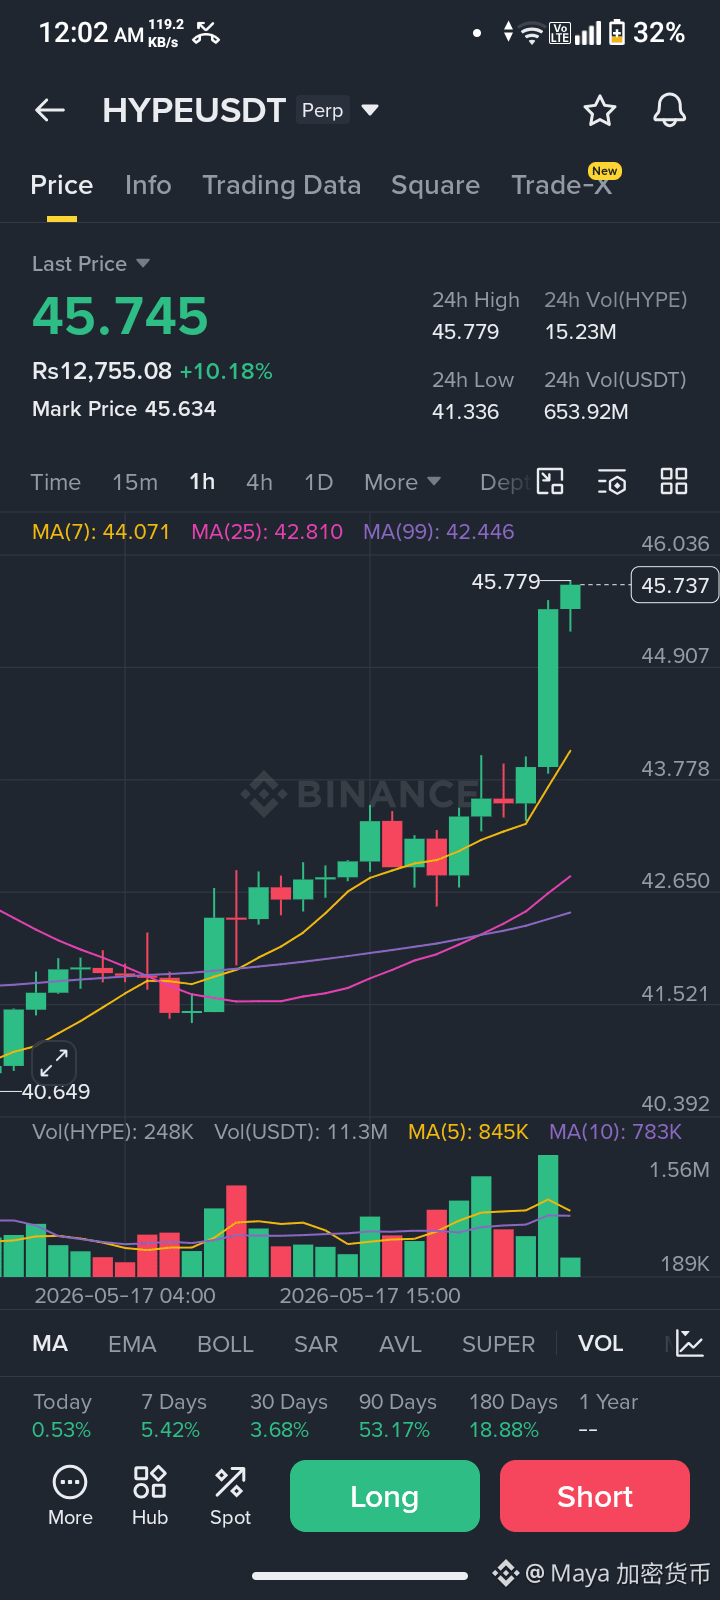Add HYPEUSDT to favorites with star
Viewport: 720px width, 1600px height.
tap(600, 110)
